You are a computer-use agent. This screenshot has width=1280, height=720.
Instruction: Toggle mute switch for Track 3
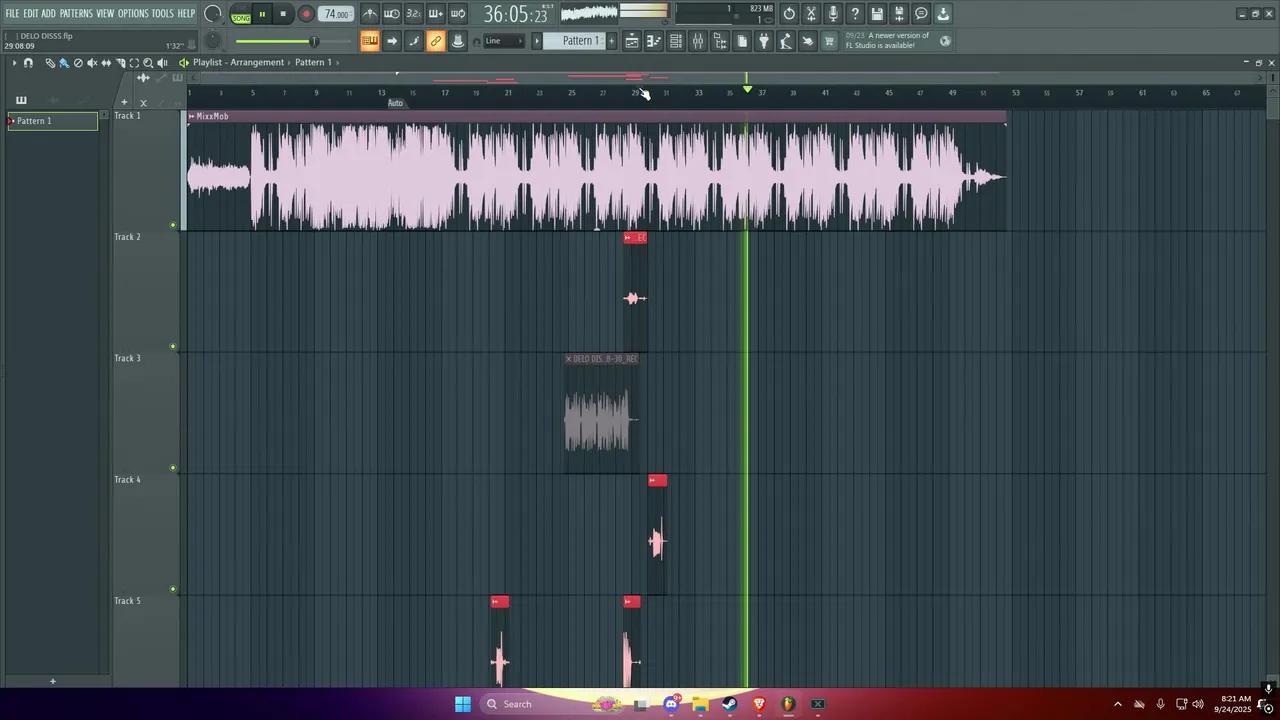pyautogui.click(x=173, y=468)
